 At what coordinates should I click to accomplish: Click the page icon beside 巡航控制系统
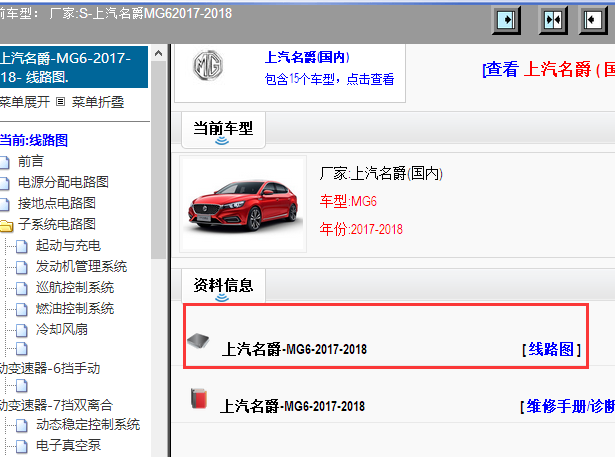[22, 288]
